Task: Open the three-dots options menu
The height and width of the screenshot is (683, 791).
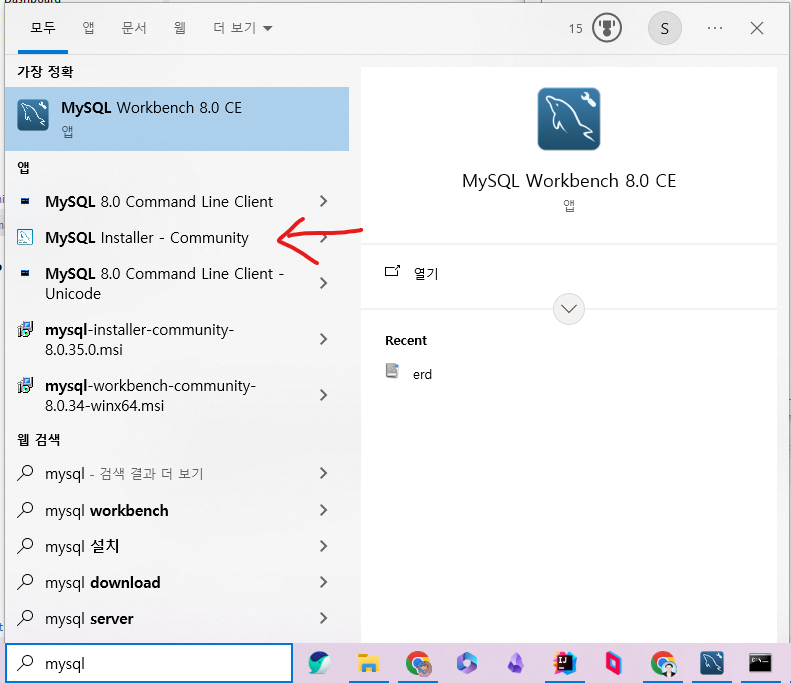Action: click(x=714, y=28)
